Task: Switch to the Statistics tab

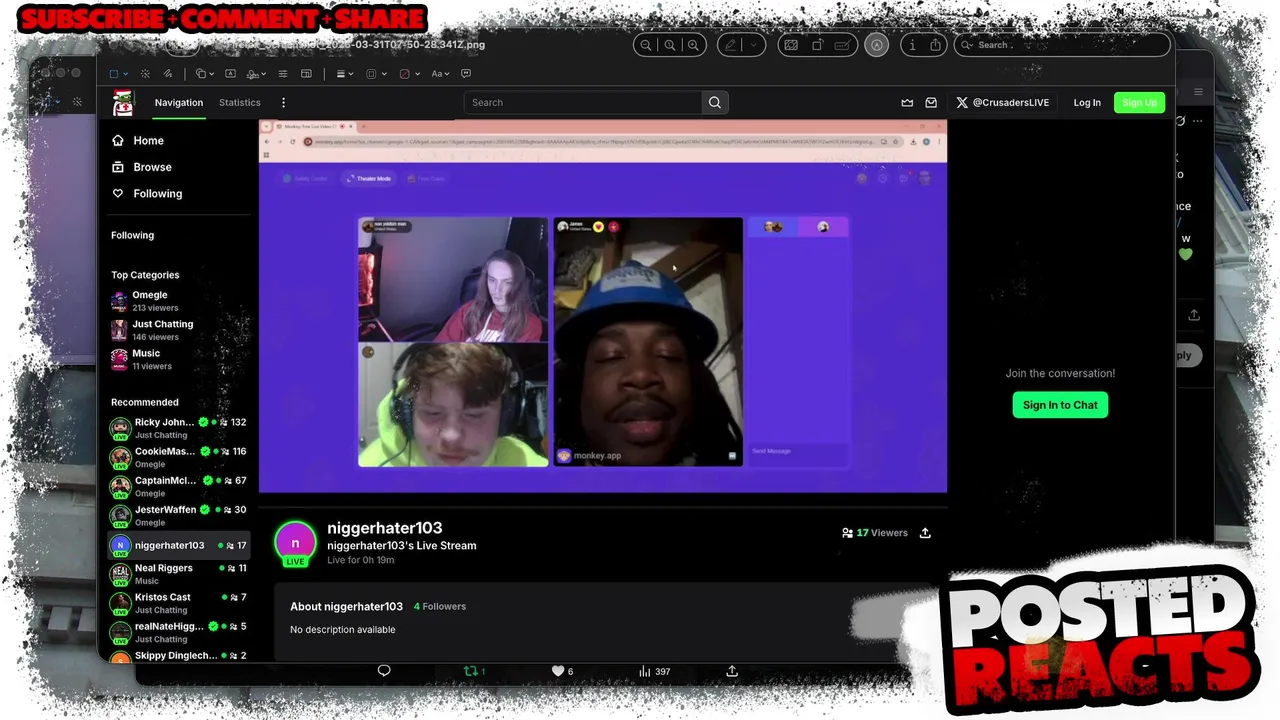Action: pos(240,102)
